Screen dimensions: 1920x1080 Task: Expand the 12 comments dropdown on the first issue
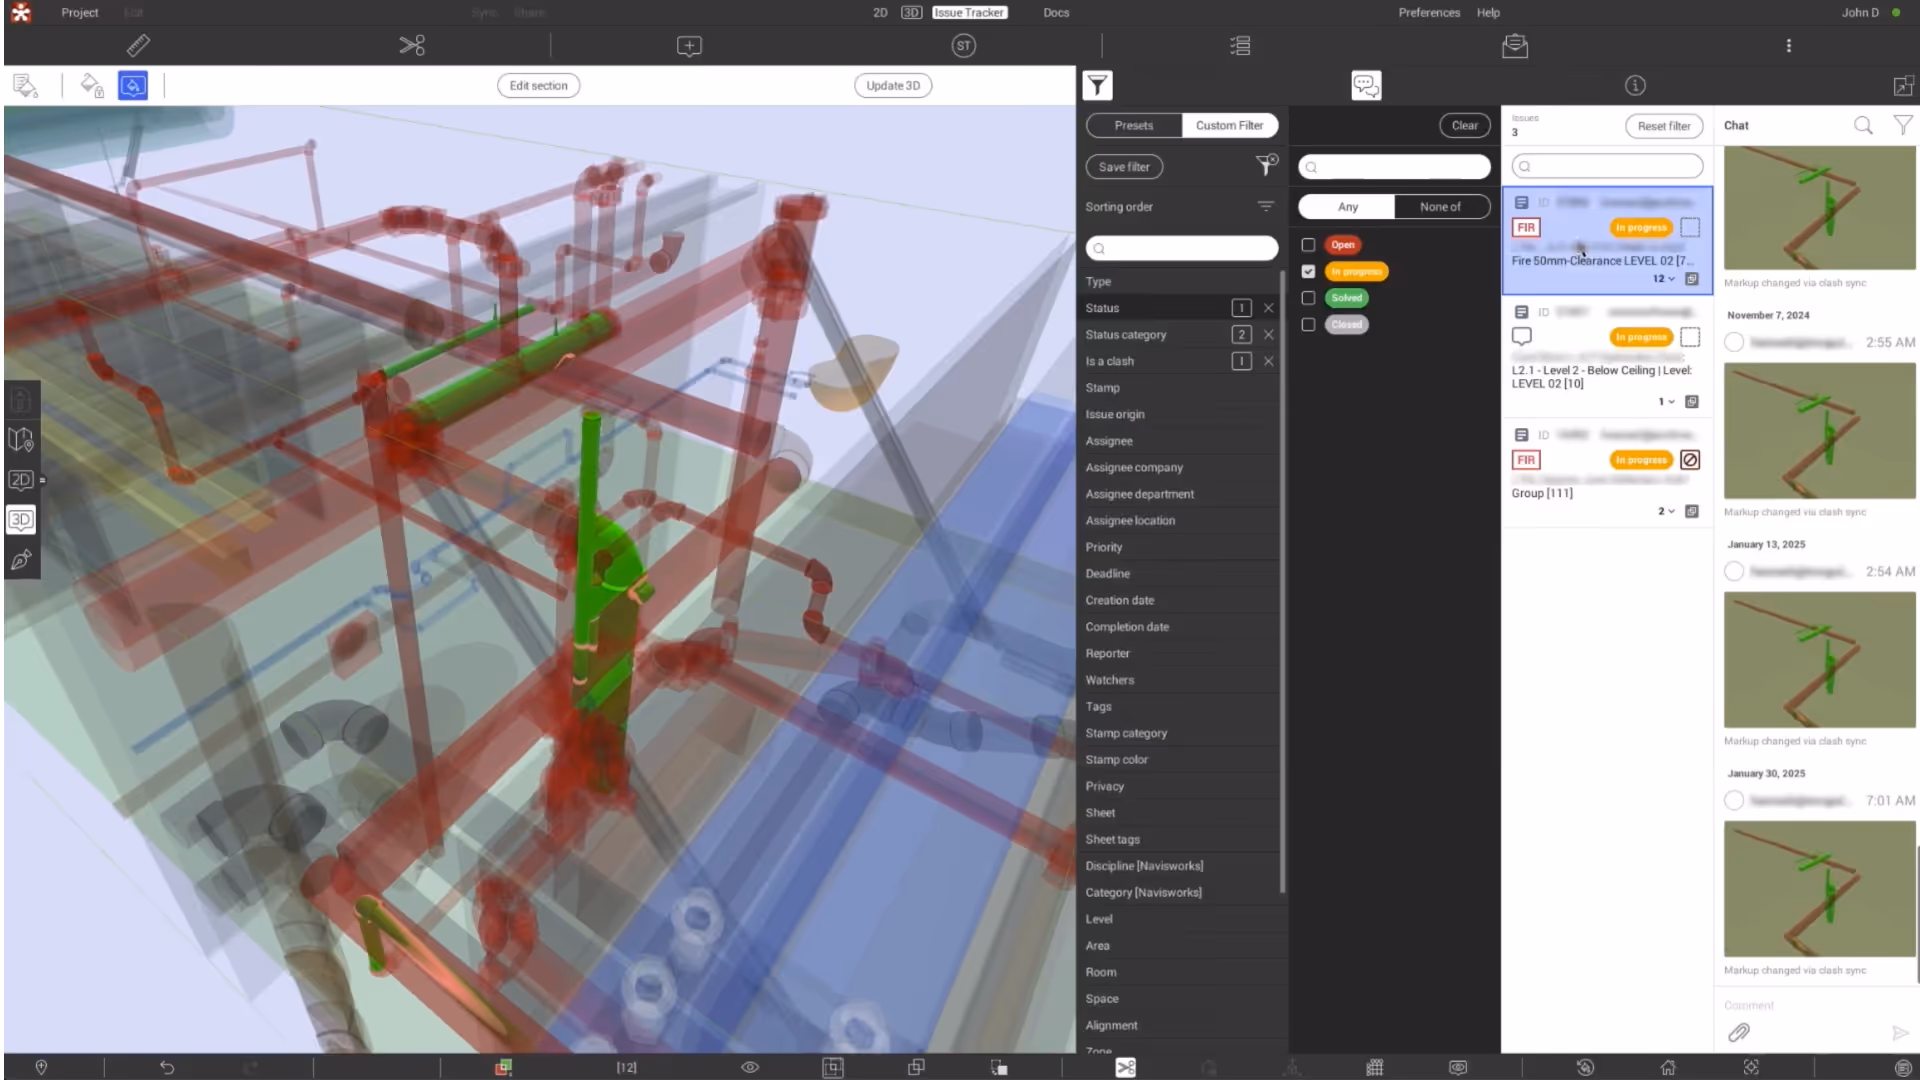pos(1664,279)
